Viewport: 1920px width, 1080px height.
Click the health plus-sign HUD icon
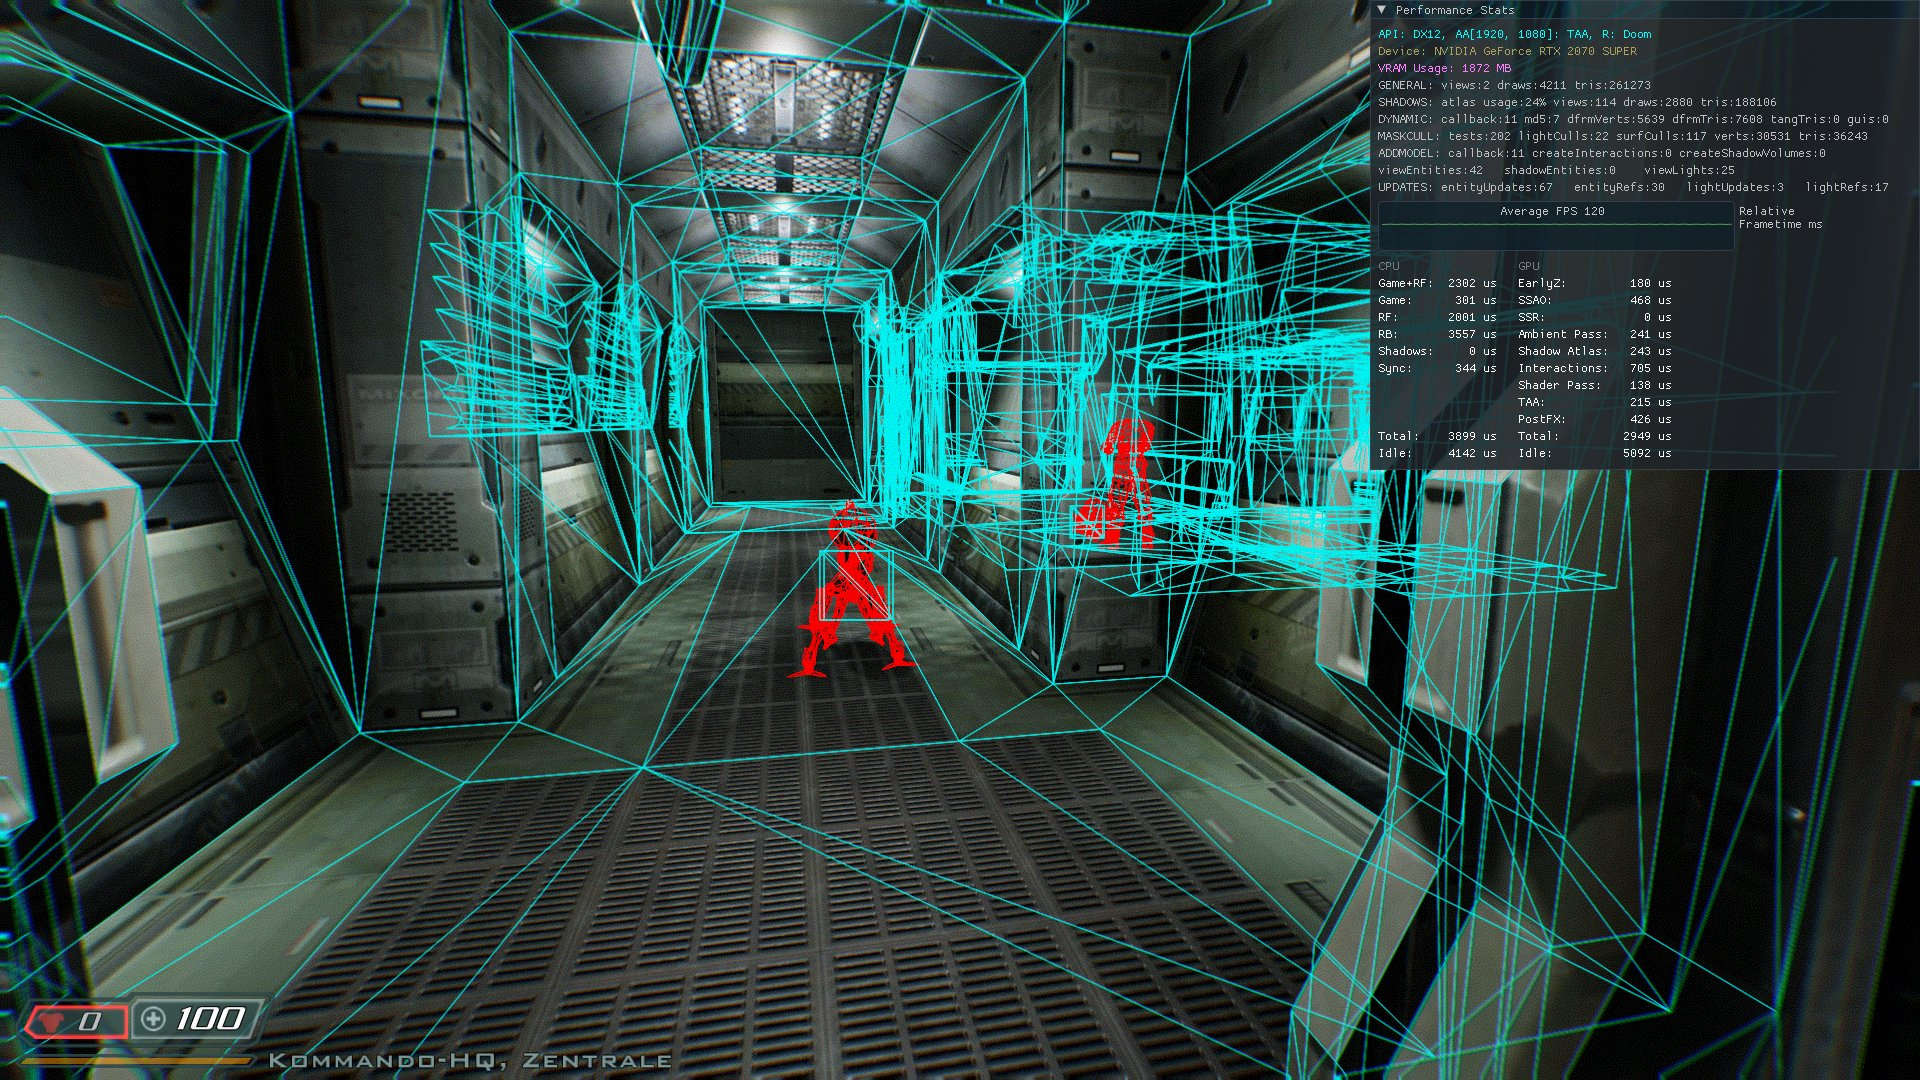[x=153, y=1019]
